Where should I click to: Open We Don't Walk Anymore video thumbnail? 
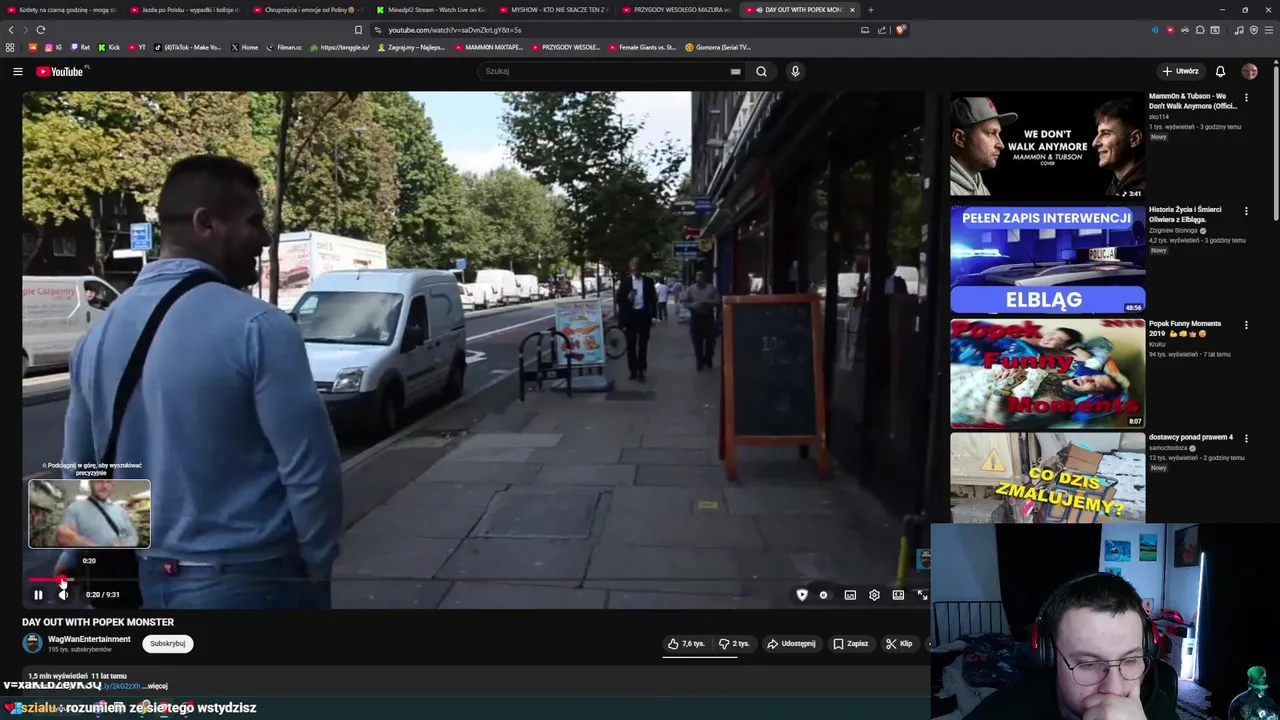coord(1047,145)
